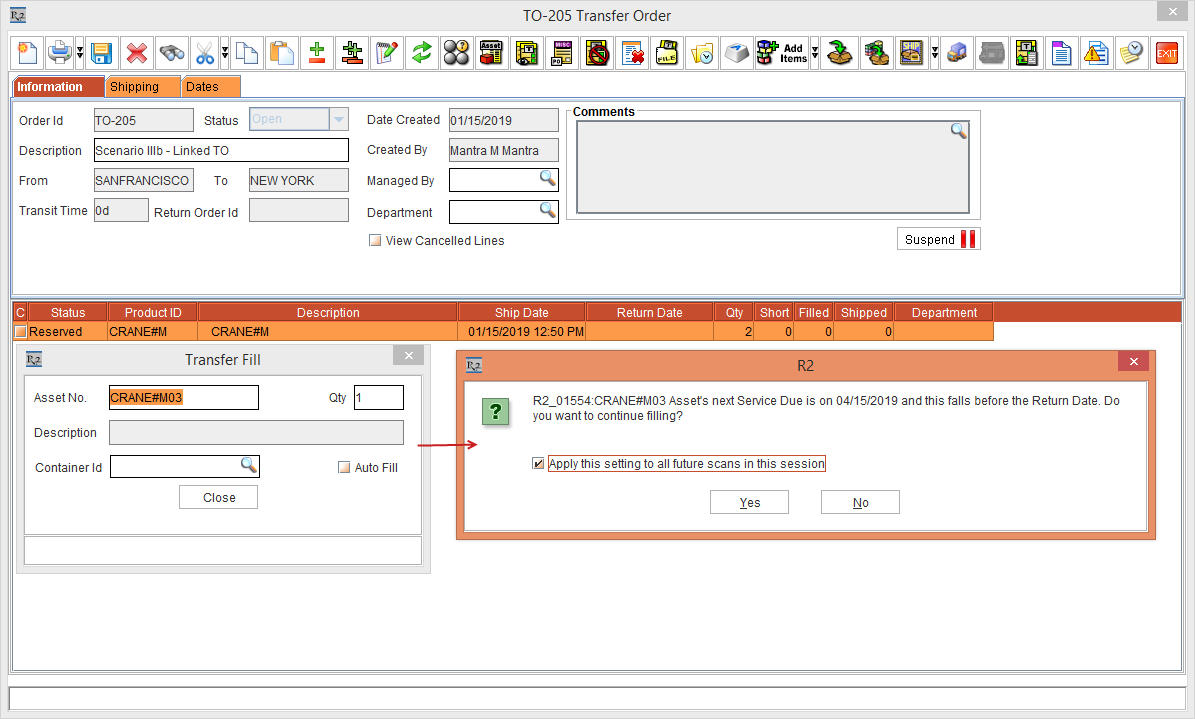1195x719 pixels.
Task: Expand the dropdown arrow beside the Print icon
Action: 78,53
